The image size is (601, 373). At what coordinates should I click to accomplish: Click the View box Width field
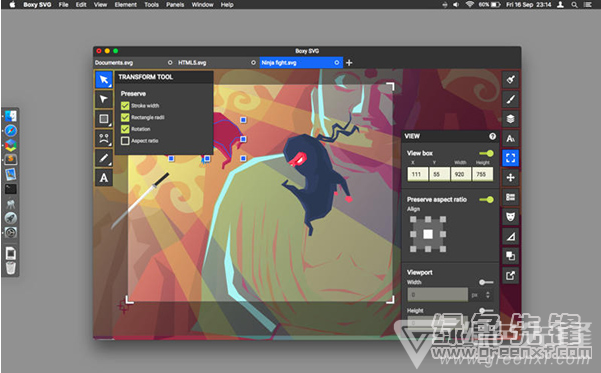click(460, 174)
